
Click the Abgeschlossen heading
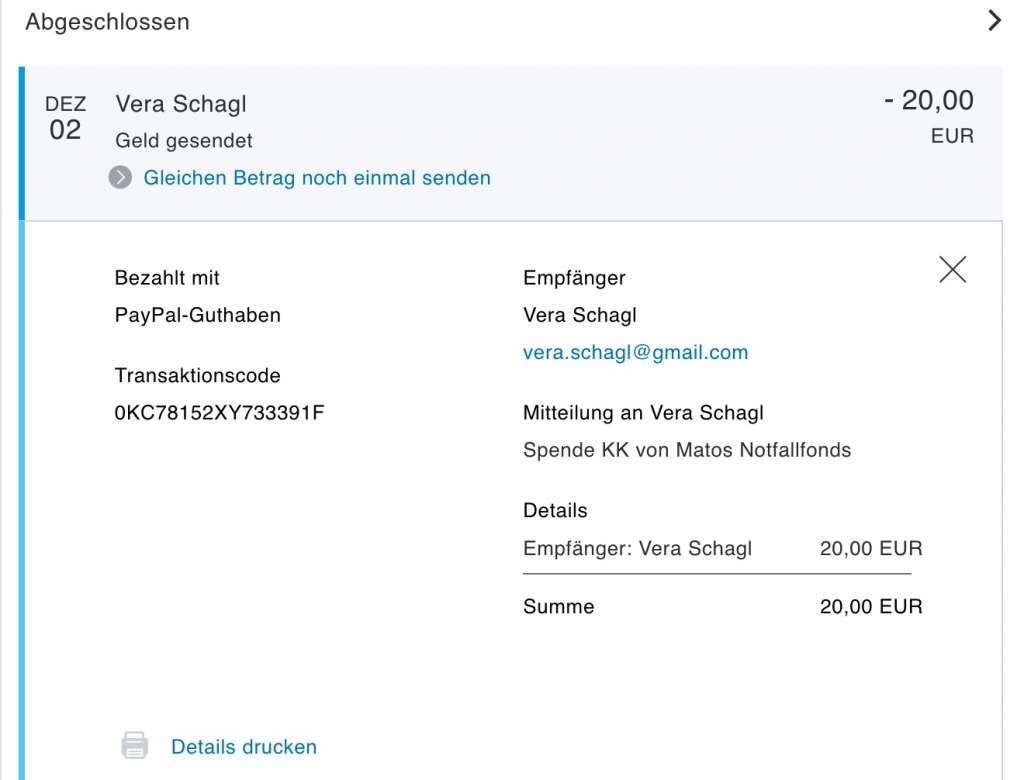[x=108, y=22]
